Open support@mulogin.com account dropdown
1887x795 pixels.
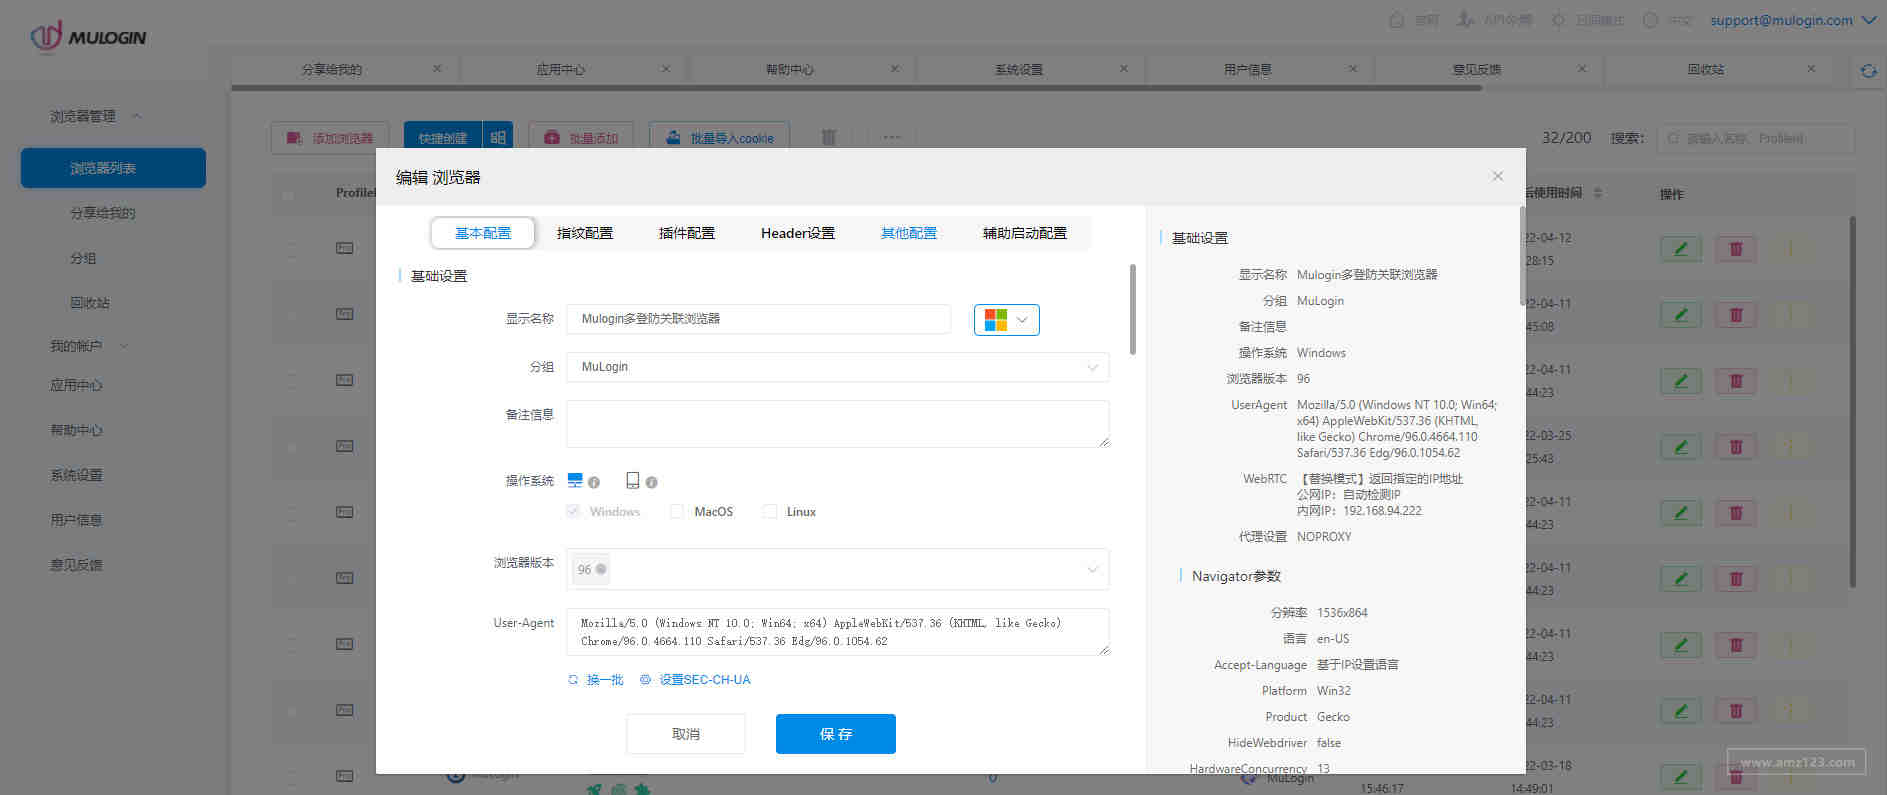(1793, 20)
